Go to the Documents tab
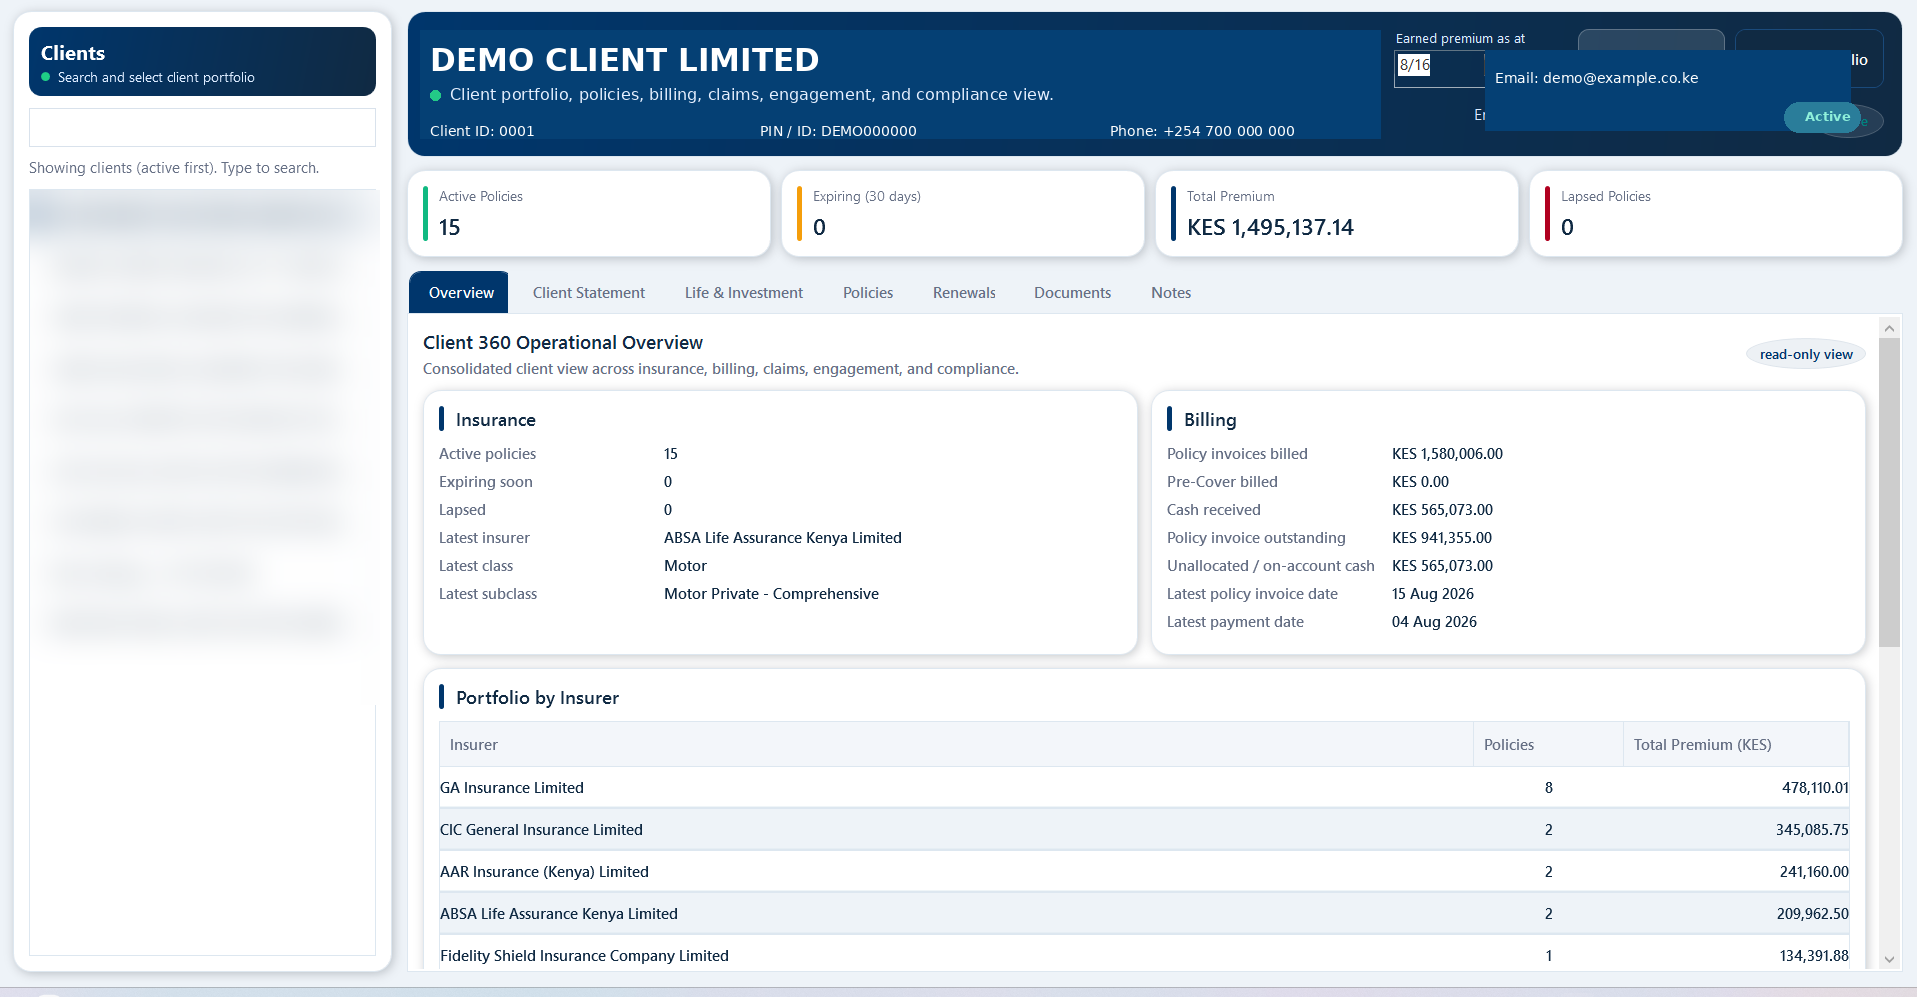Image resolution: width=1917 pixels, height=997 pixels. point(1072,293)
